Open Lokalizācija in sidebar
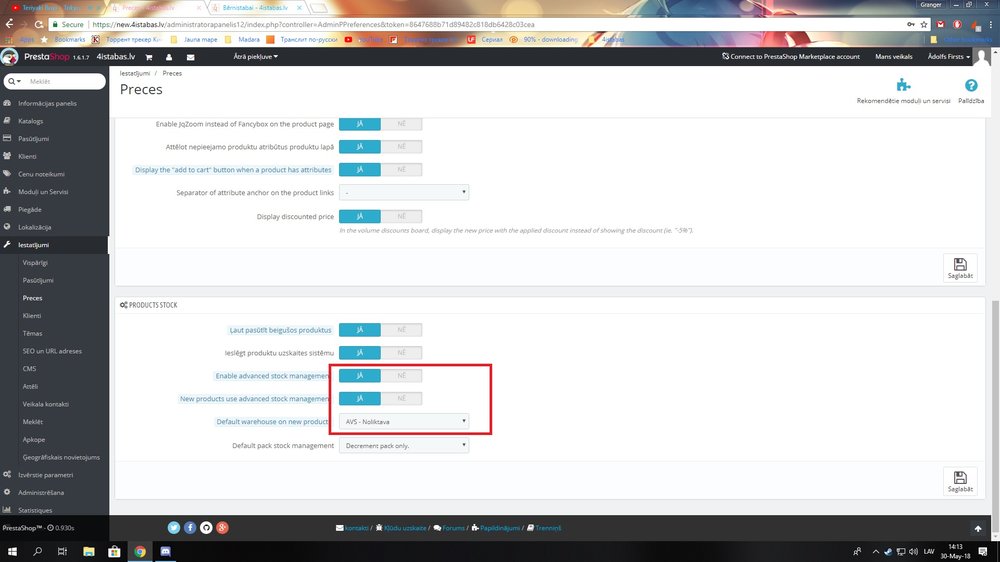 34,227
